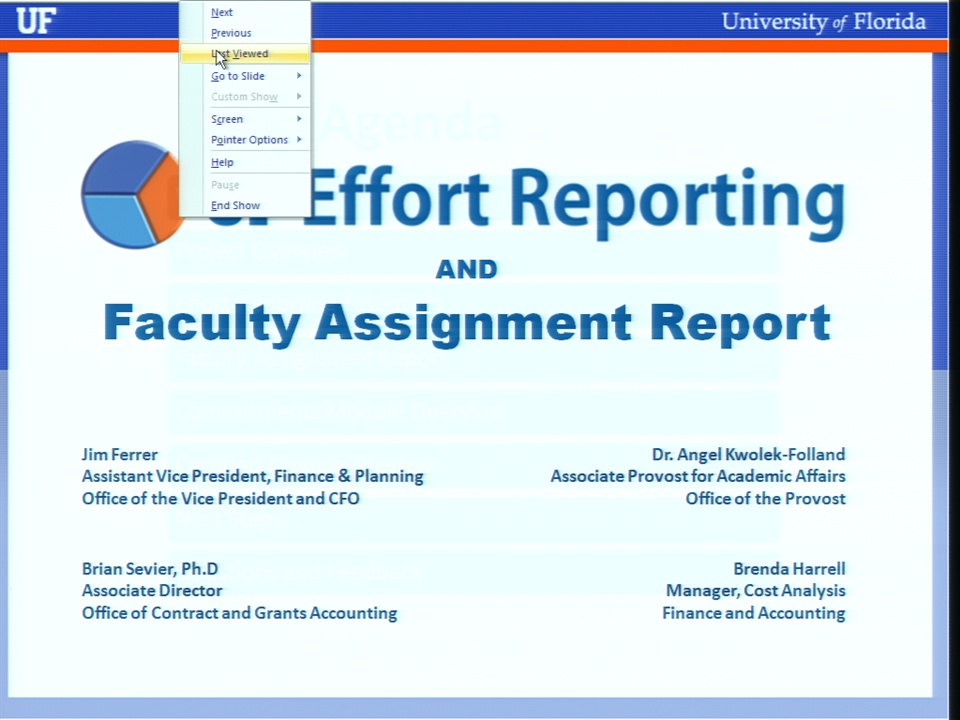Click the Associate Director line
960x720 pixels.
[x=152, y=591]
